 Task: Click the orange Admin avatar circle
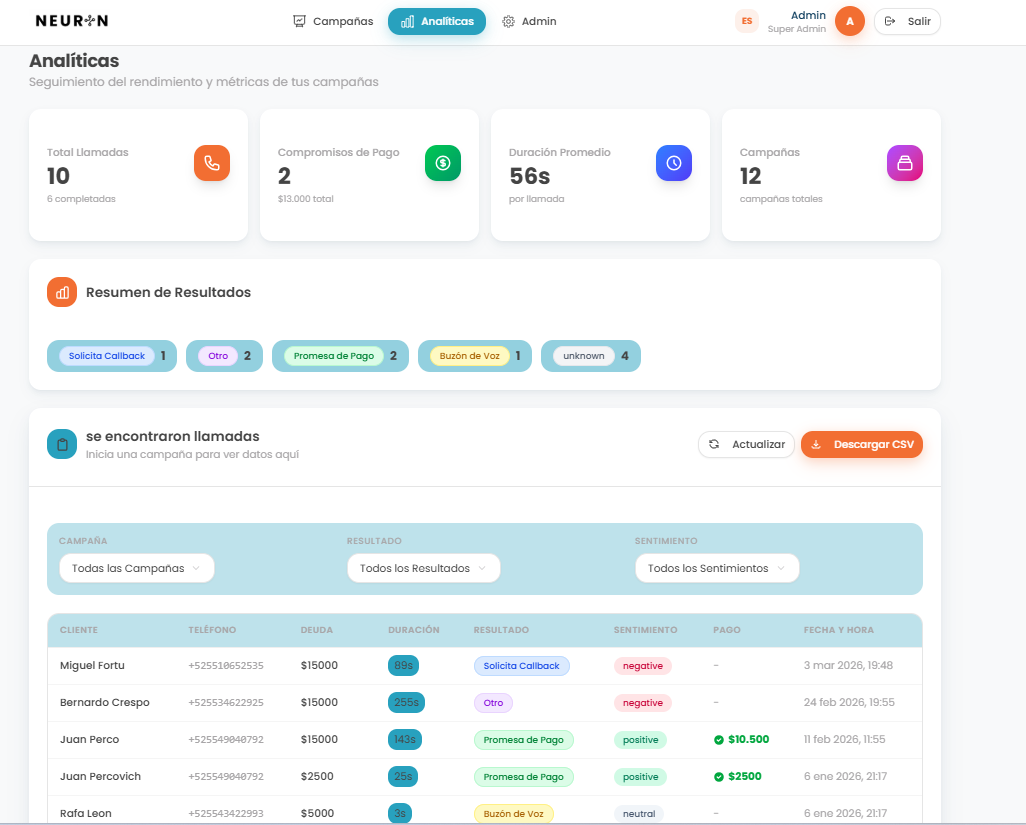click(849, 21)
